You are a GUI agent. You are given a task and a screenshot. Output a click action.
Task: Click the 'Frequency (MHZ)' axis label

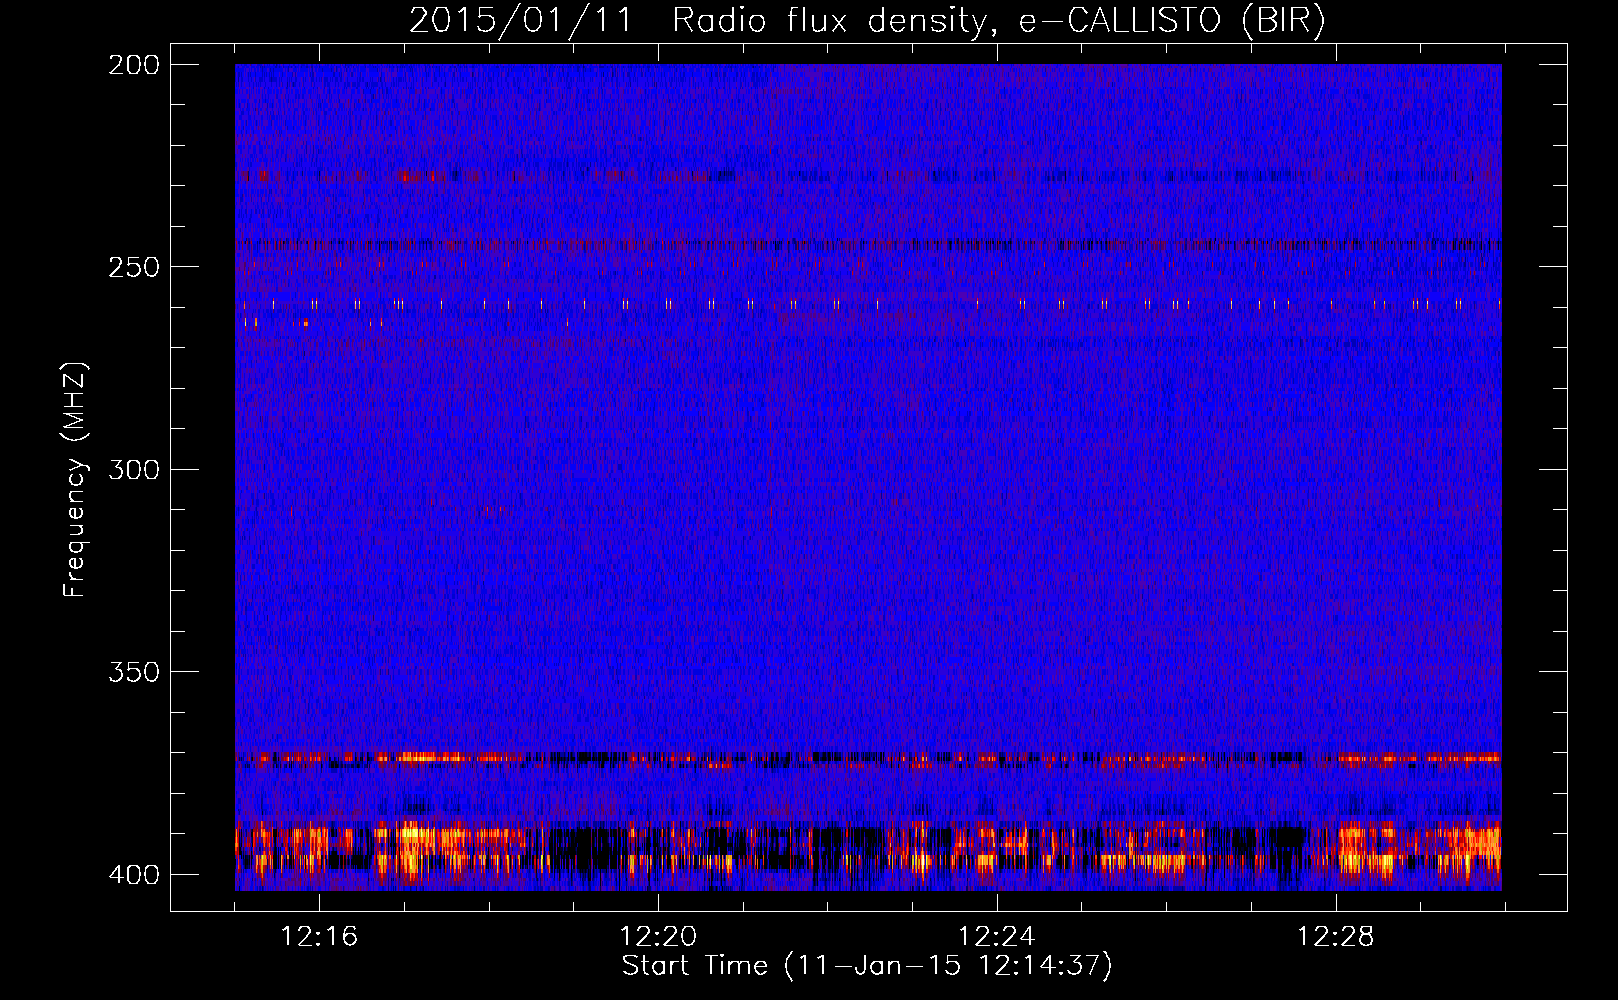pyautogui.click(x=76, y=480)
